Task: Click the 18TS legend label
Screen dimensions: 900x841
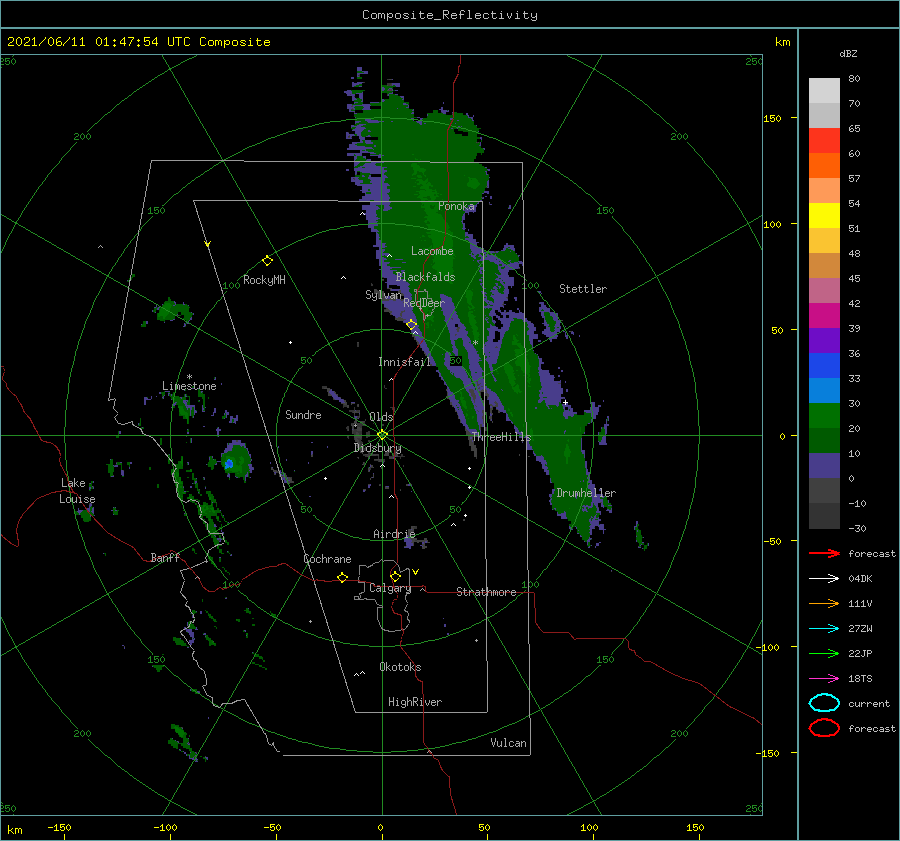Action: pyautogui.click(x=860, y=679)
